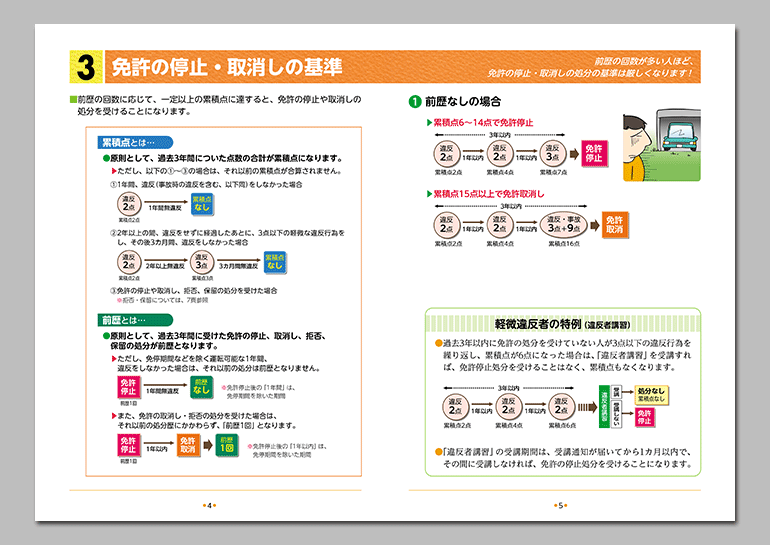Click the 違反・事故 3点+9点 oval
The image size is (770, 545).
(564, 225)
